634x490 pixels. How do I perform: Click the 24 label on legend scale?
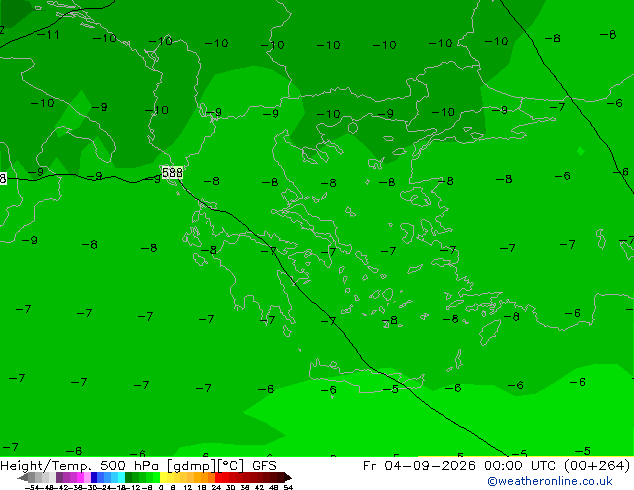tap(216, 487)
